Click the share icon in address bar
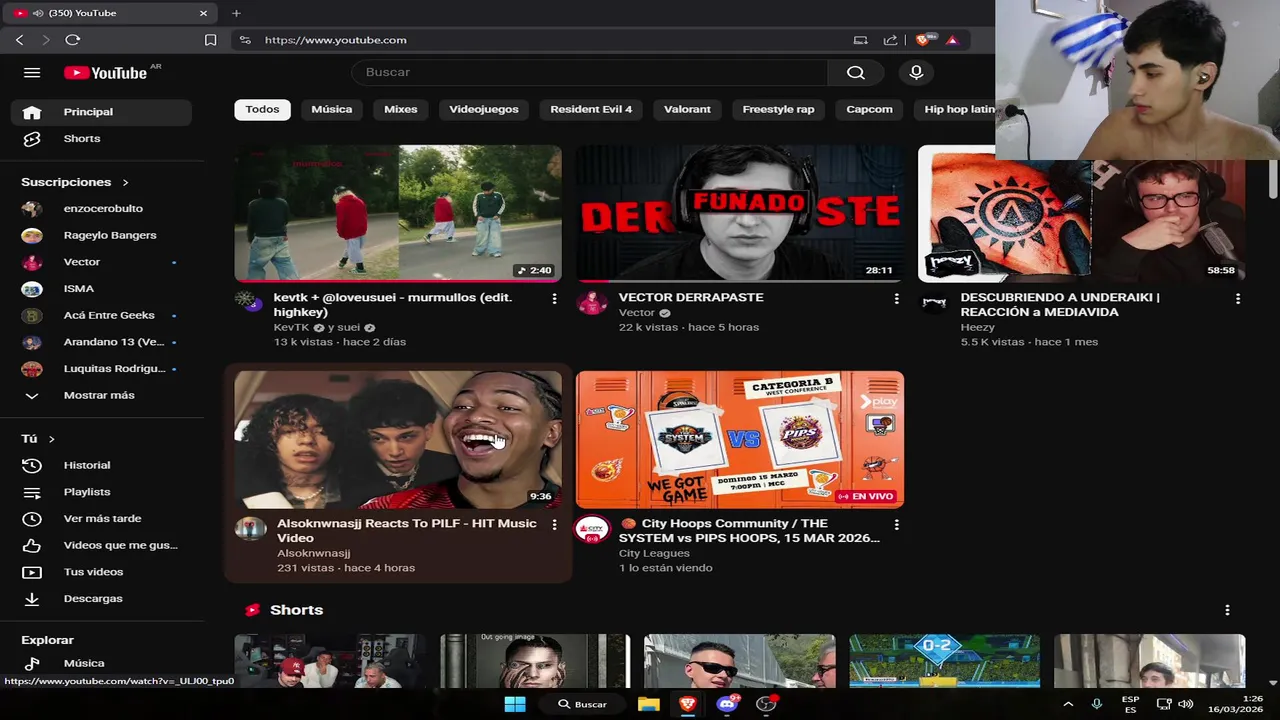Viewport: 1280px width, 720px height. (x=890, y=40)
